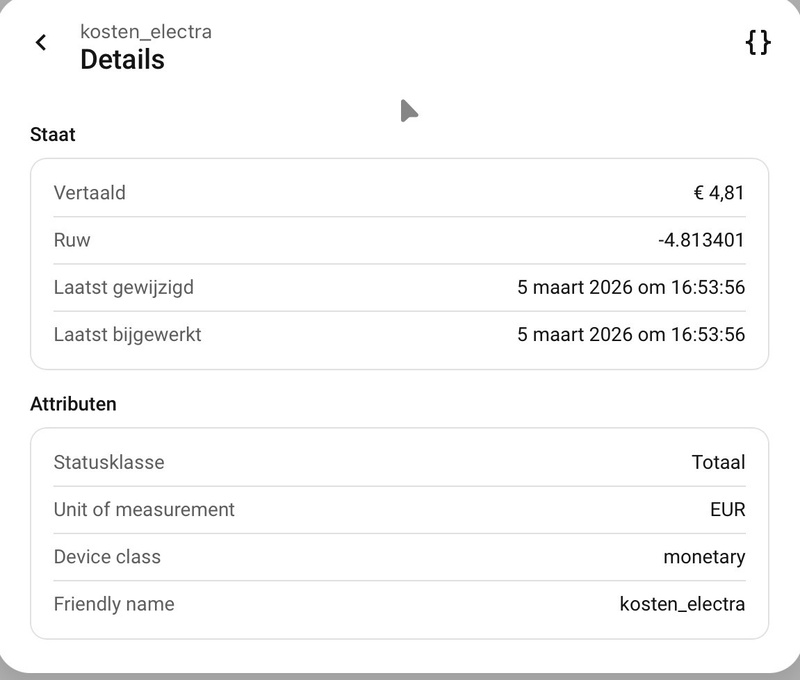Click the Details heading

(x=122, y=60)
